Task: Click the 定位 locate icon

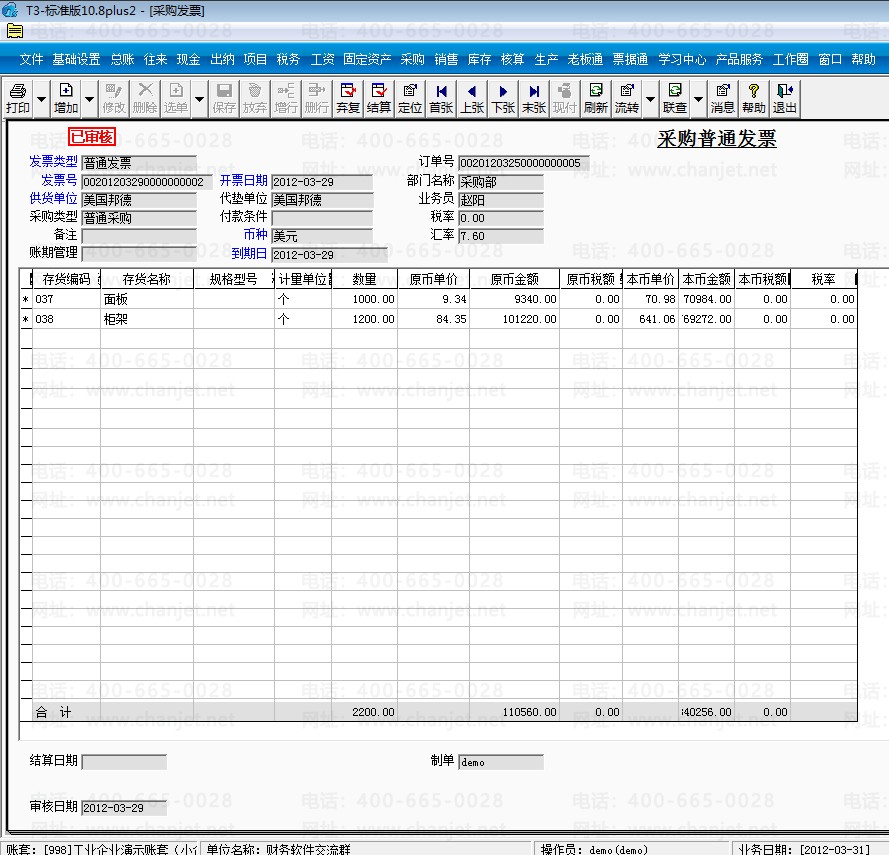Action: pos(409,99)
